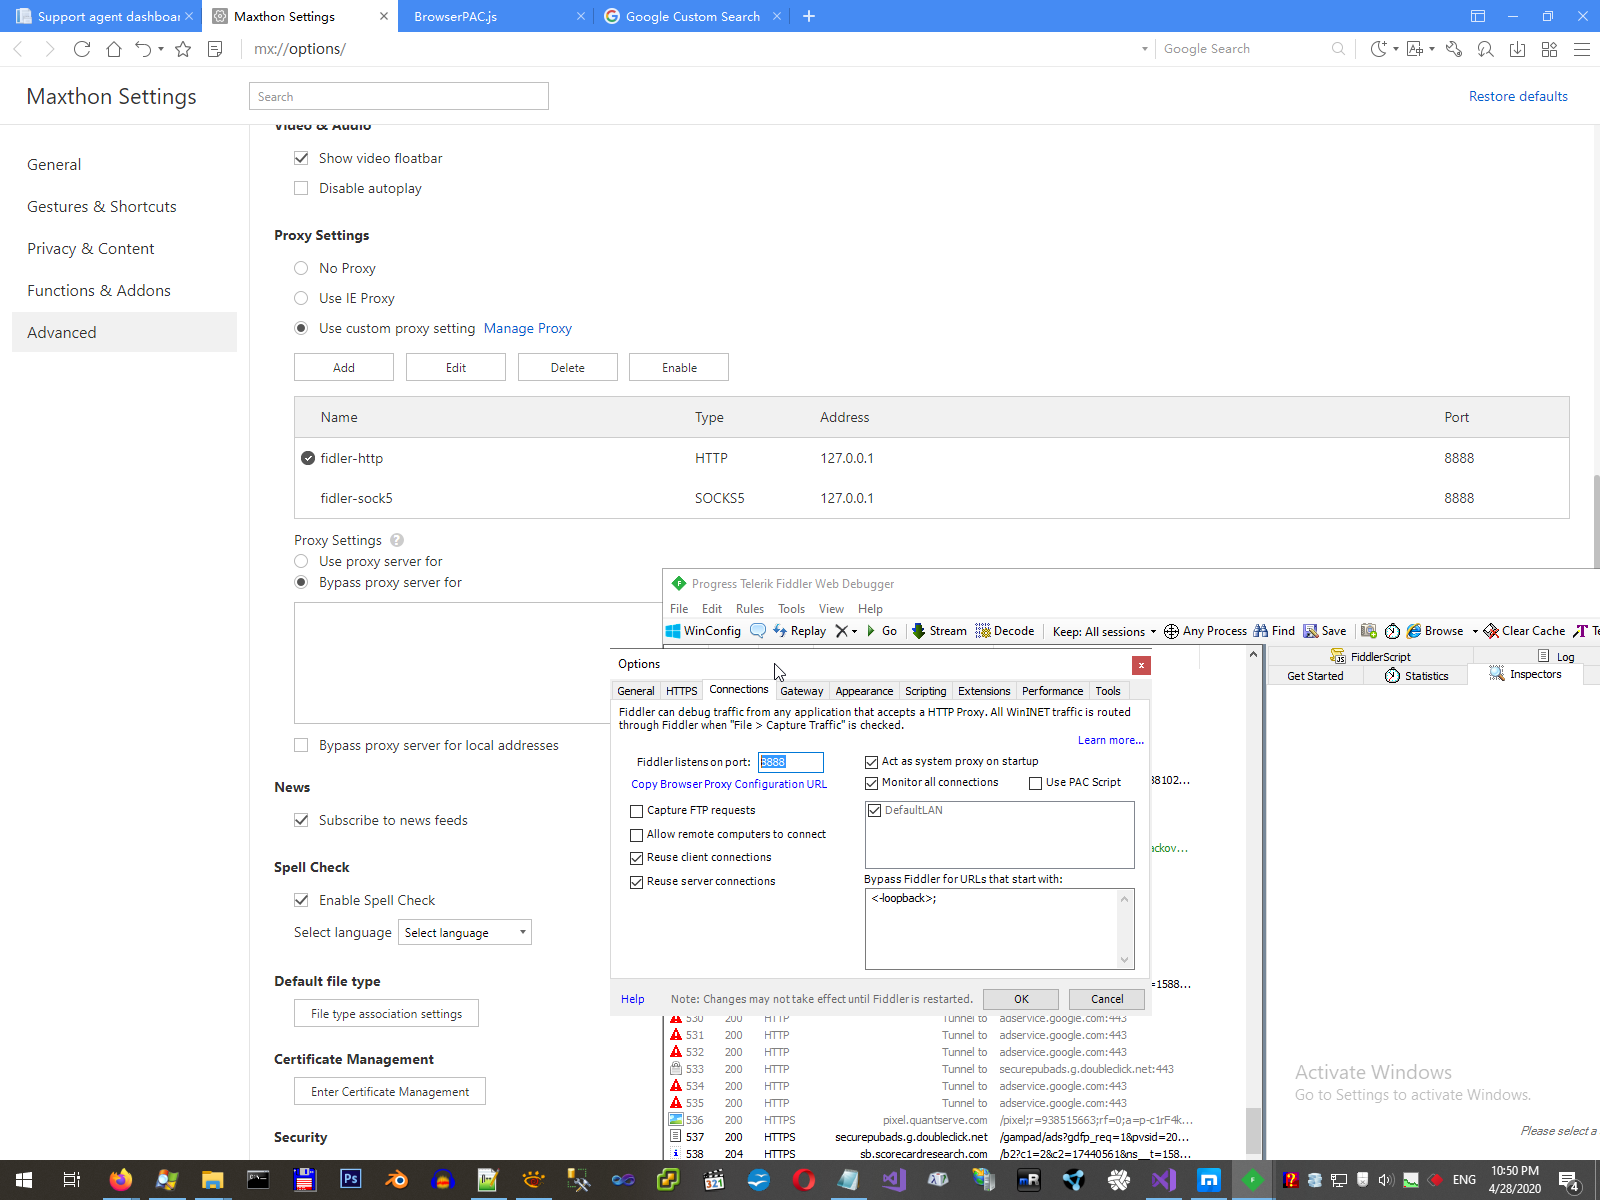This screenshot has width=1600, height=1200.
Task: Open Maxthon translate tool icon
Action: 1415,49
